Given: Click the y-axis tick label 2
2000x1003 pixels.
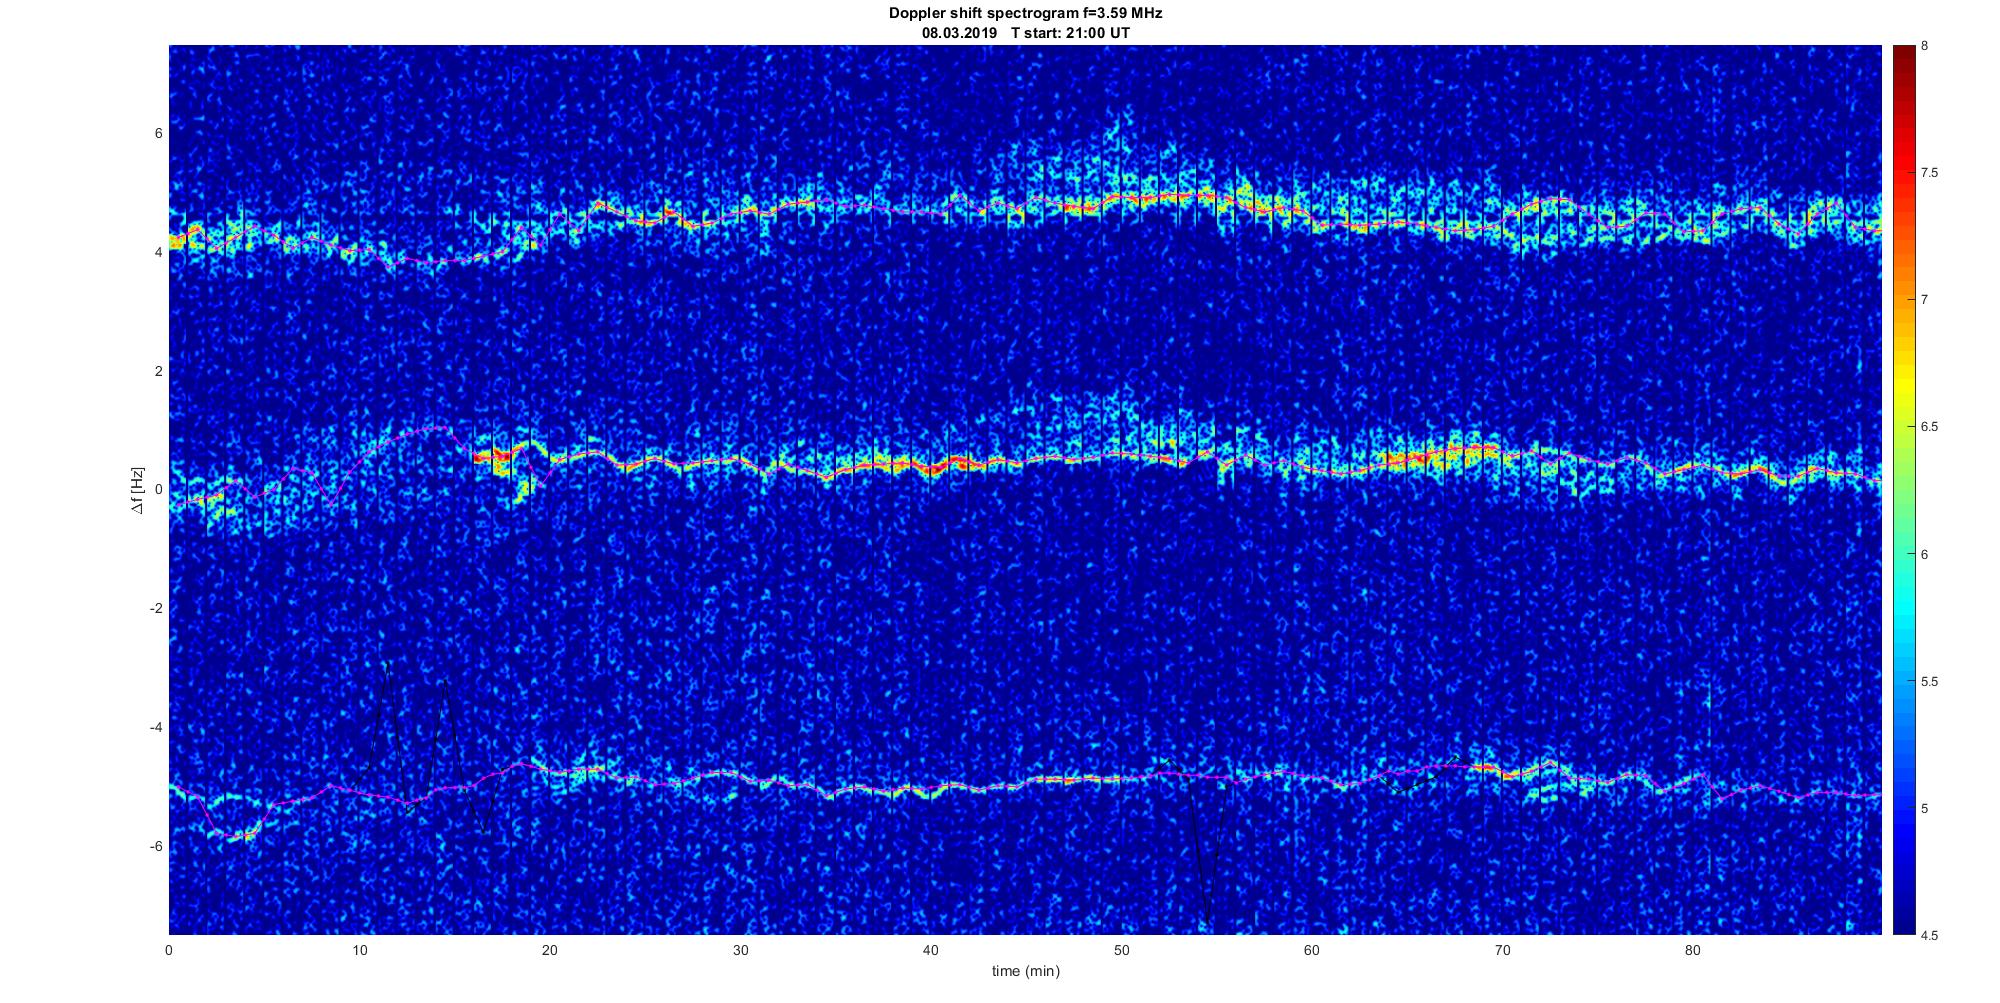Looking at the screenshot, I should (158, 371).
